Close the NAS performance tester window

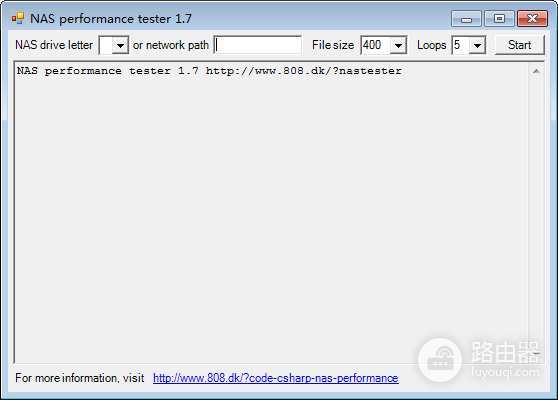point(532,19)
